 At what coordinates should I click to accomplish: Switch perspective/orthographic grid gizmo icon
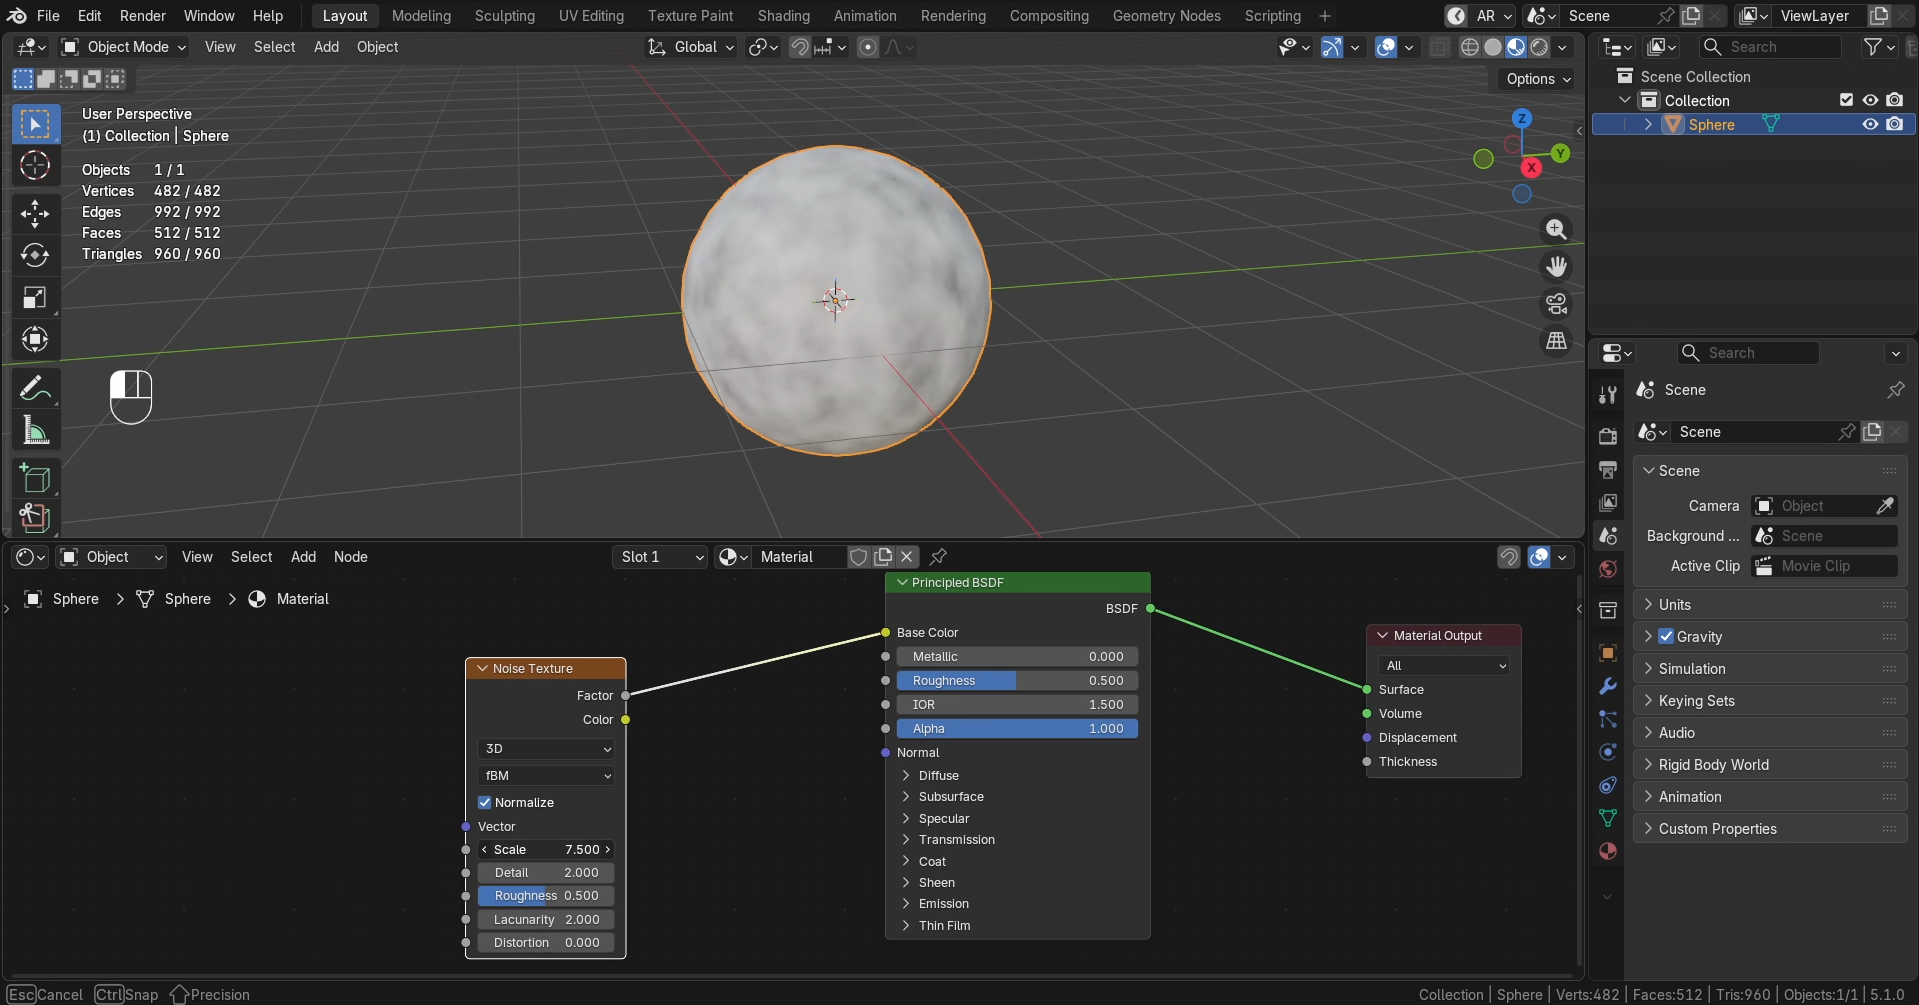click(x=1556, y=341)
